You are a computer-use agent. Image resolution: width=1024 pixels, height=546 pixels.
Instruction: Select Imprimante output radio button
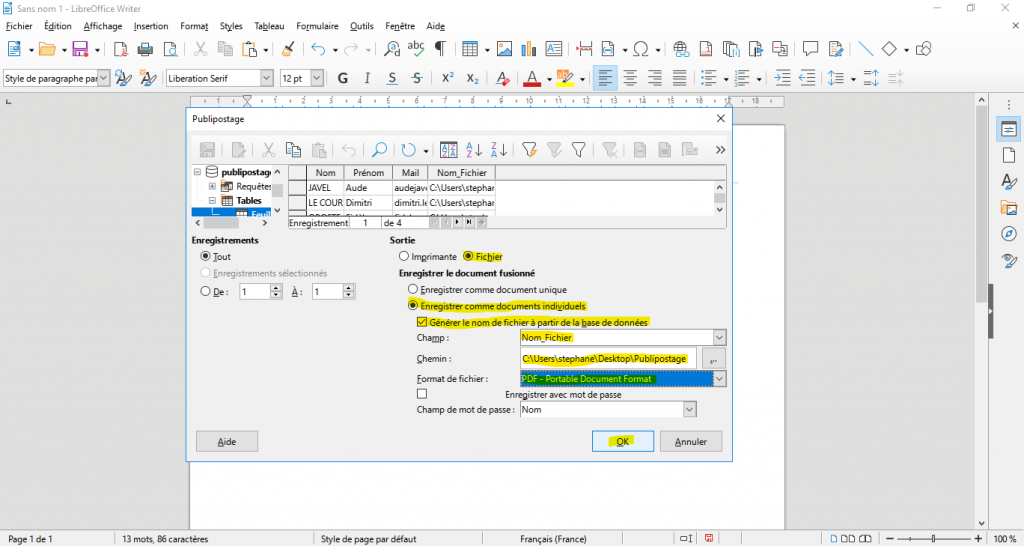[404, 257]
